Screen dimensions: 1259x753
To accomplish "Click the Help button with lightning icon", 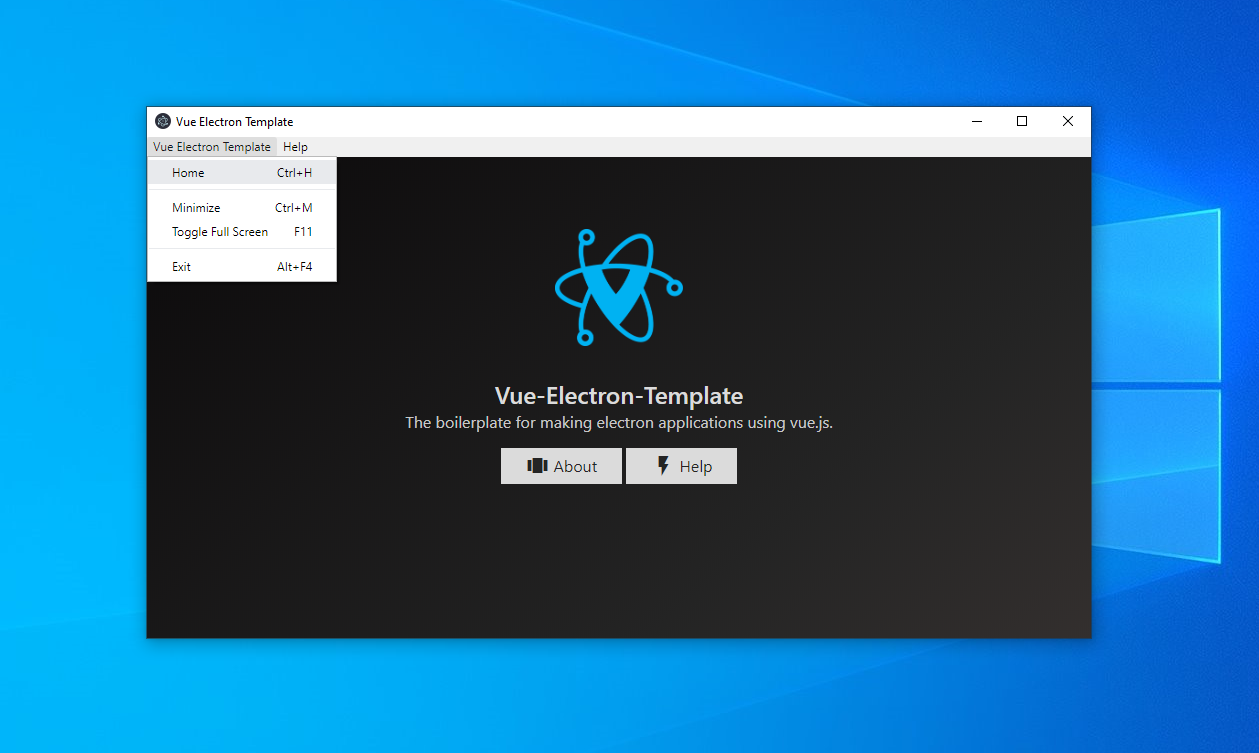I will click(681, 466).
